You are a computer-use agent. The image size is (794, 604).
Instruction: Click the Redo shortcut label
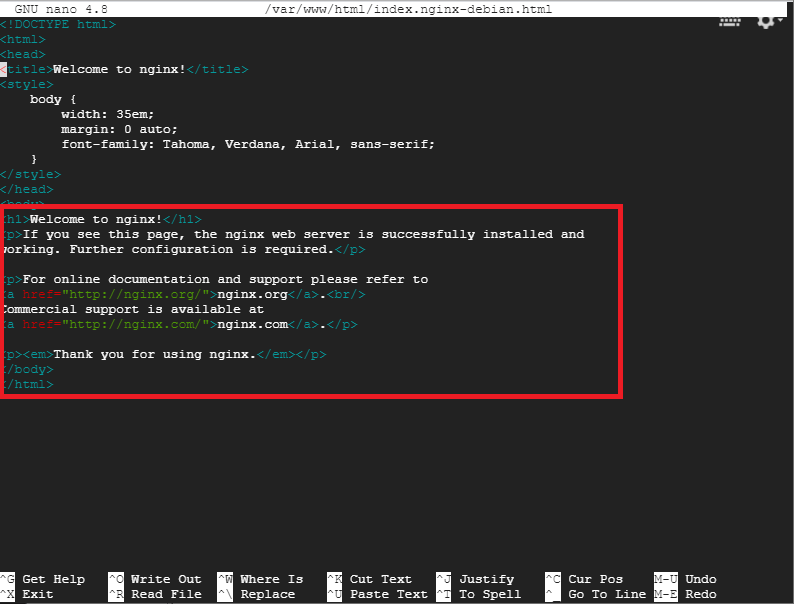point(700,594)
